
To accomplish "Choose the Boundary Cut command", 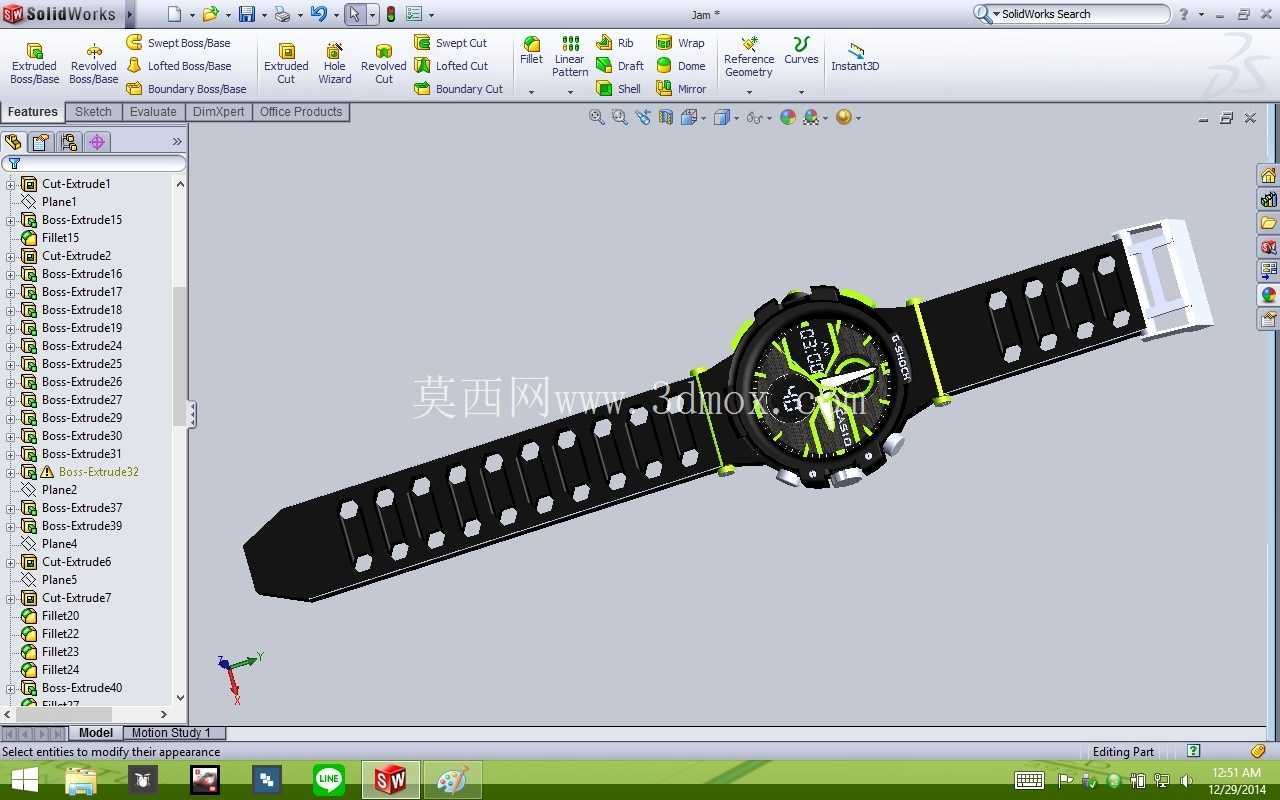I will [x=459, y=89].
